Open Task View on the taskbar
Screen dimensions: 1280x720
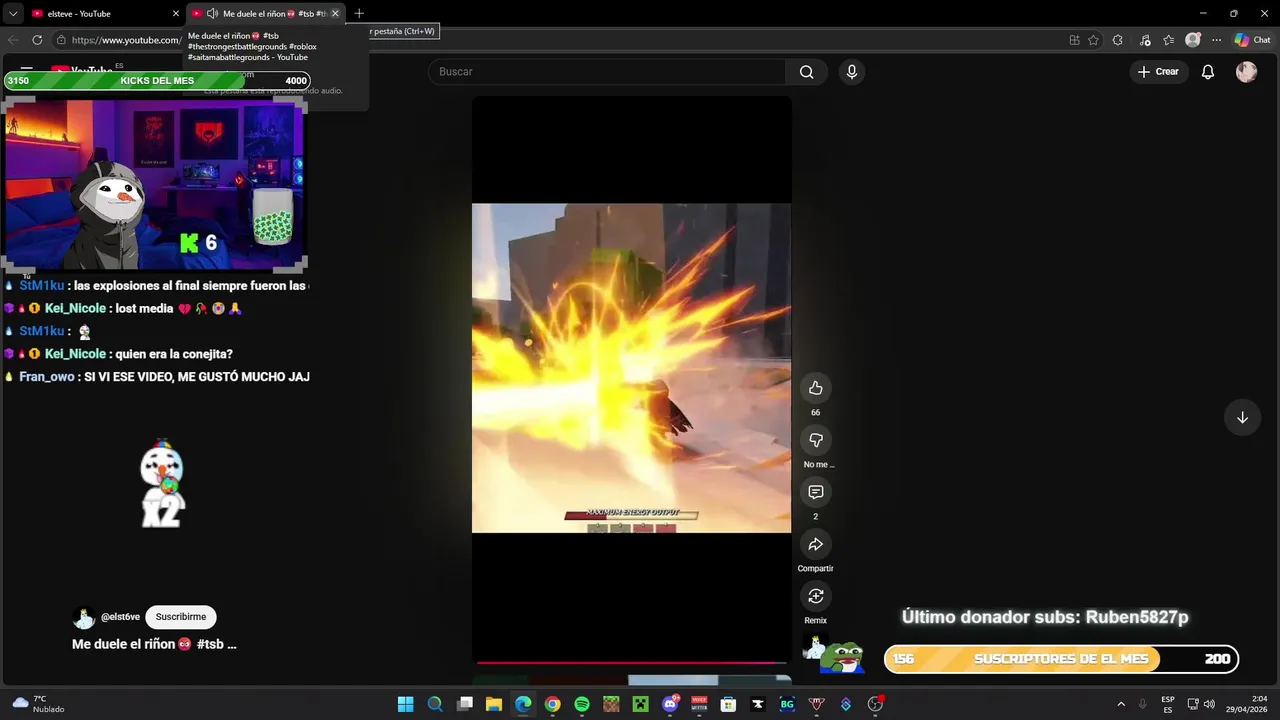point(464,704)
